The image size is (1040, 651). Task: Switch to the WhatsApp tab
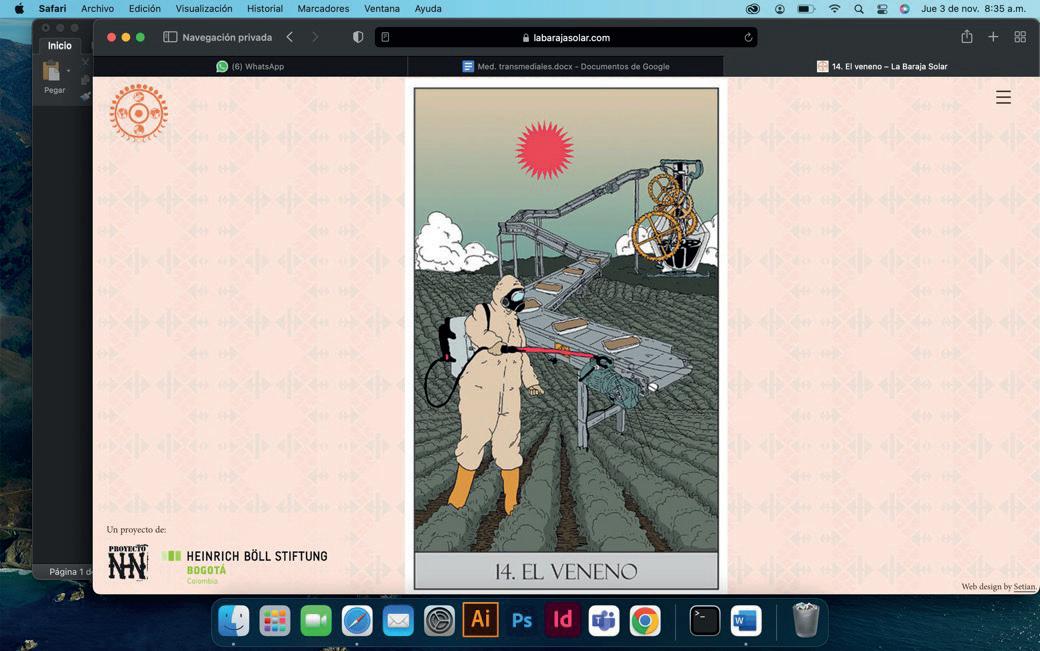(x=250, y=66)
